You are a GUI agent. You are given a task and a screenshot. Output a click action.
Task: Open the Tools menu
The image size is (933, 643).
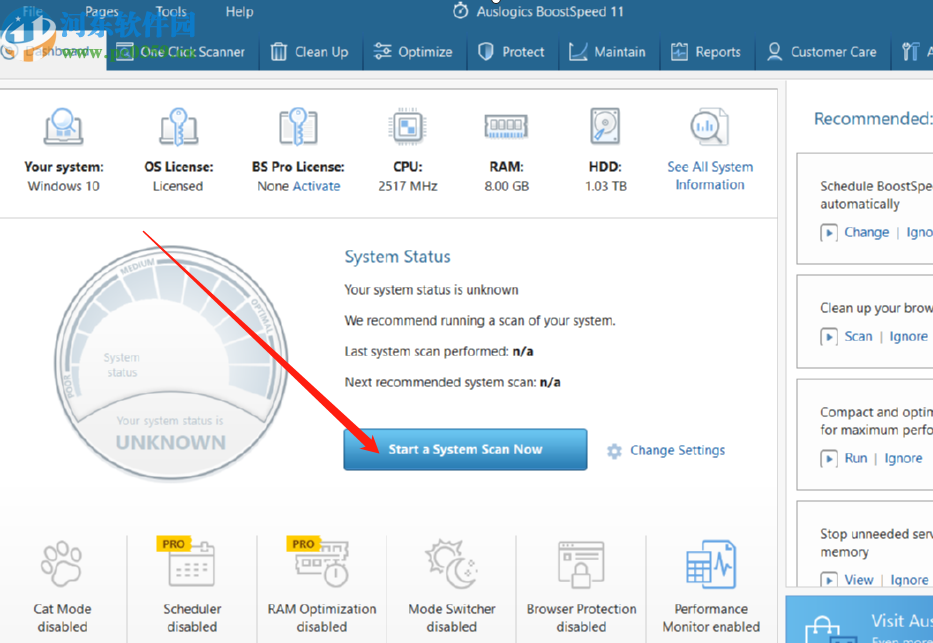(171, 11)
